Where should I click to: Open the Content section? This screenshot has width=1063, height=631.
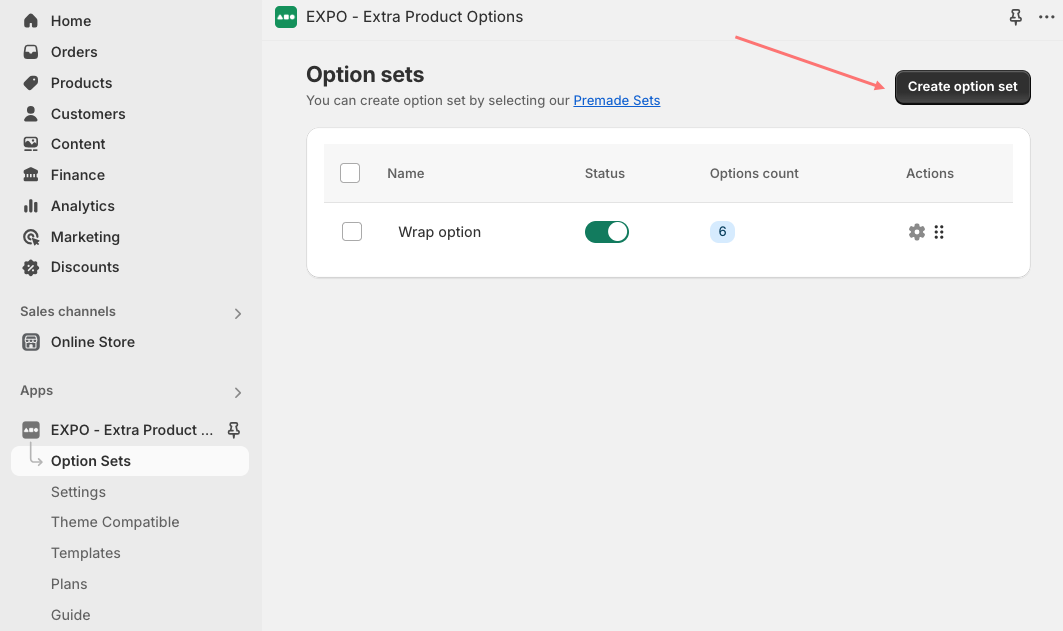pos(78,144)
